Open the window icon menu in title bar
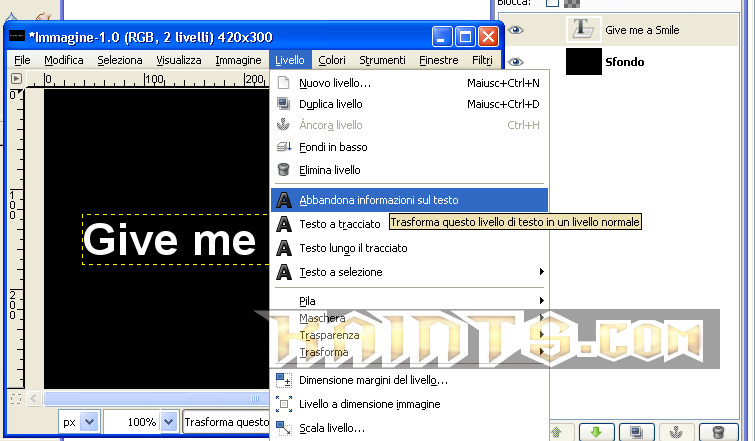This screenshot has width=755, height=441. pos(17,36)
